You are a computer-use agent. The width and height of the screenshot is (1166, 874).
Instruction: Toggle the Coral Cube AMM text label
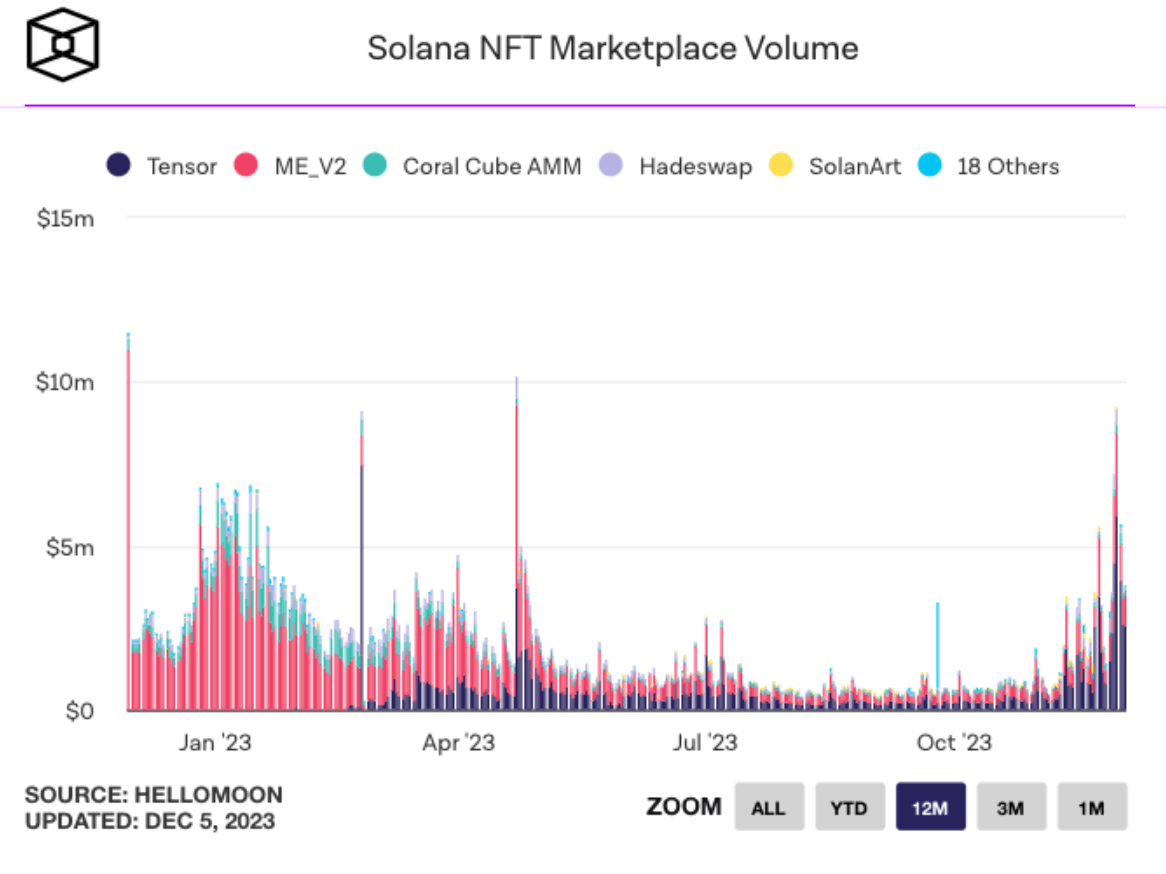(x=491, y=166)
